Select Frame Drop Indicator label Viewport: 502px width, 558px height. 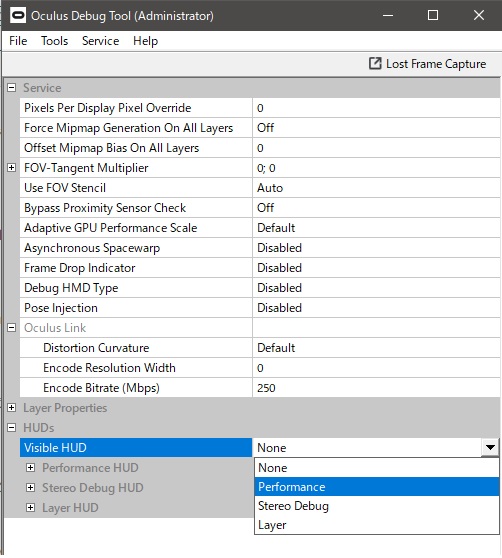coord(79,268)
